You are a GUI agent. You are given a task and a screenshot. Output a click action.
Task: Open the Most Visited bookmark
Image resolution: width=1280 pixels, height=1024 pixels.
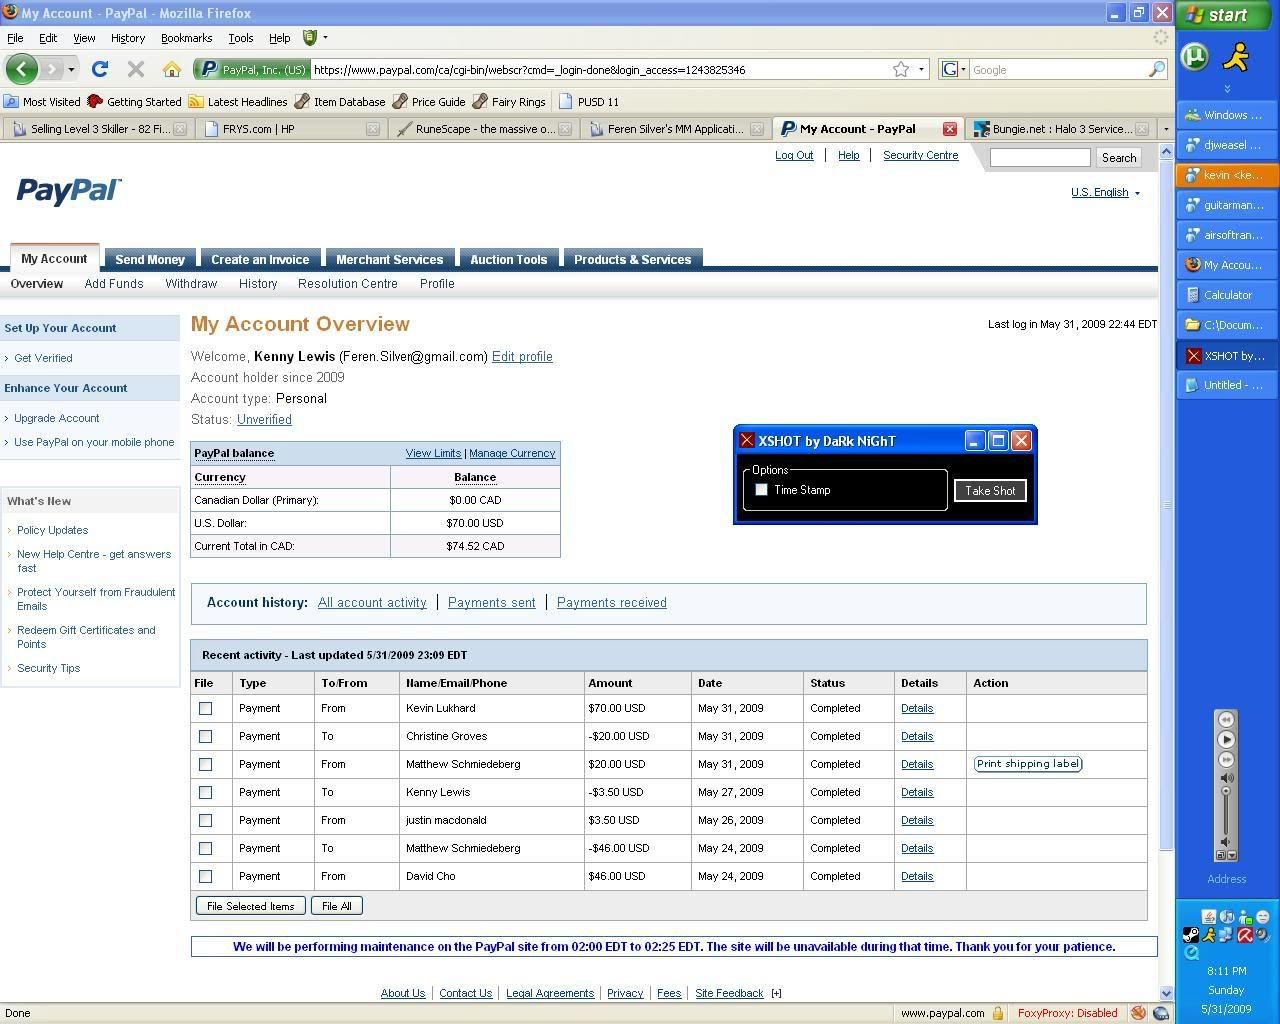(42, 101)
